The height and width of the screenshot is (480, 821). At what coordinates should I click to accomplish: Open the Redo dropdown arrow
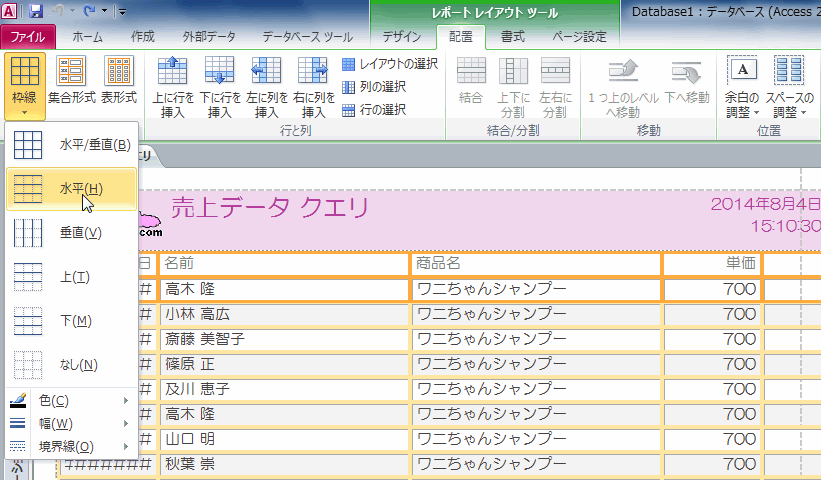pyautogui.click(x=104, y=10)
